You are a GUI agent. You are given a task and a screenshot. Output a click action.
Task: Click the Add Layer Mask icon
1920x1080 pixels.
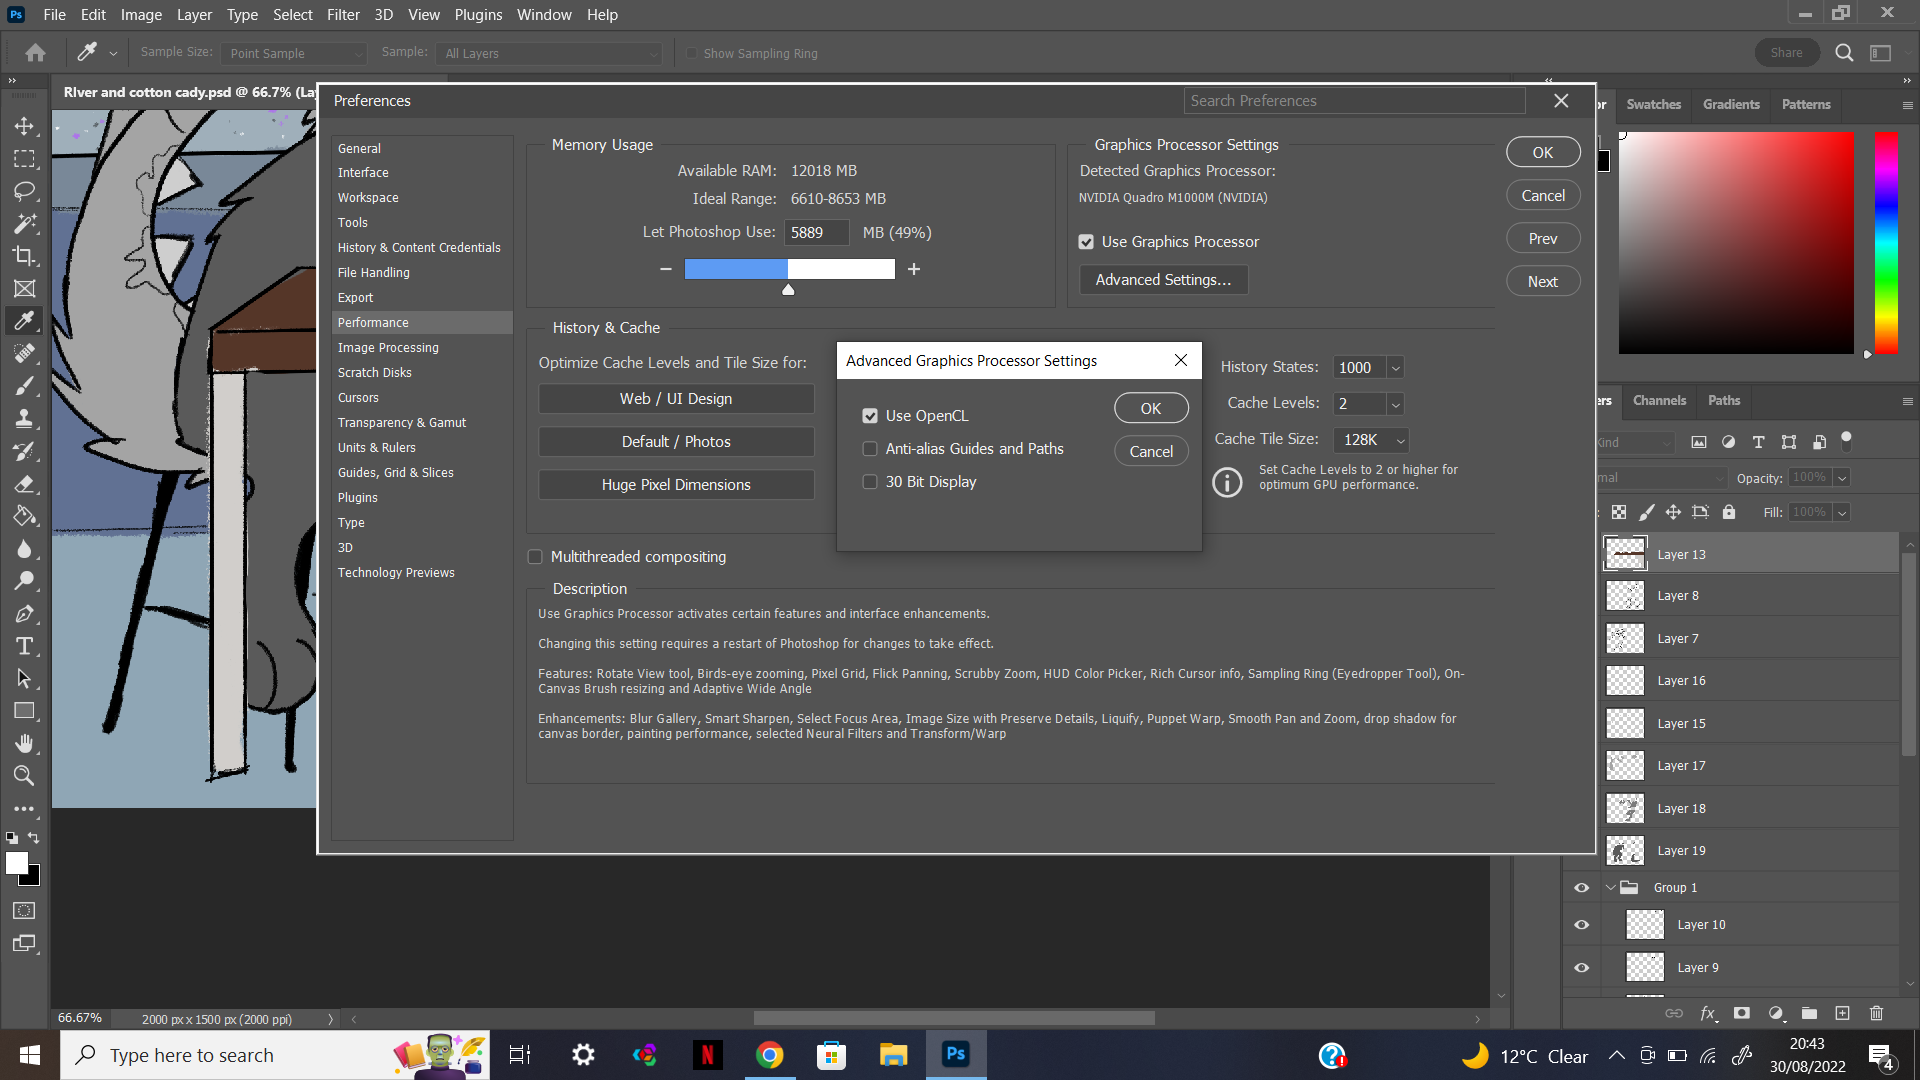(x=1742, y=1013)
